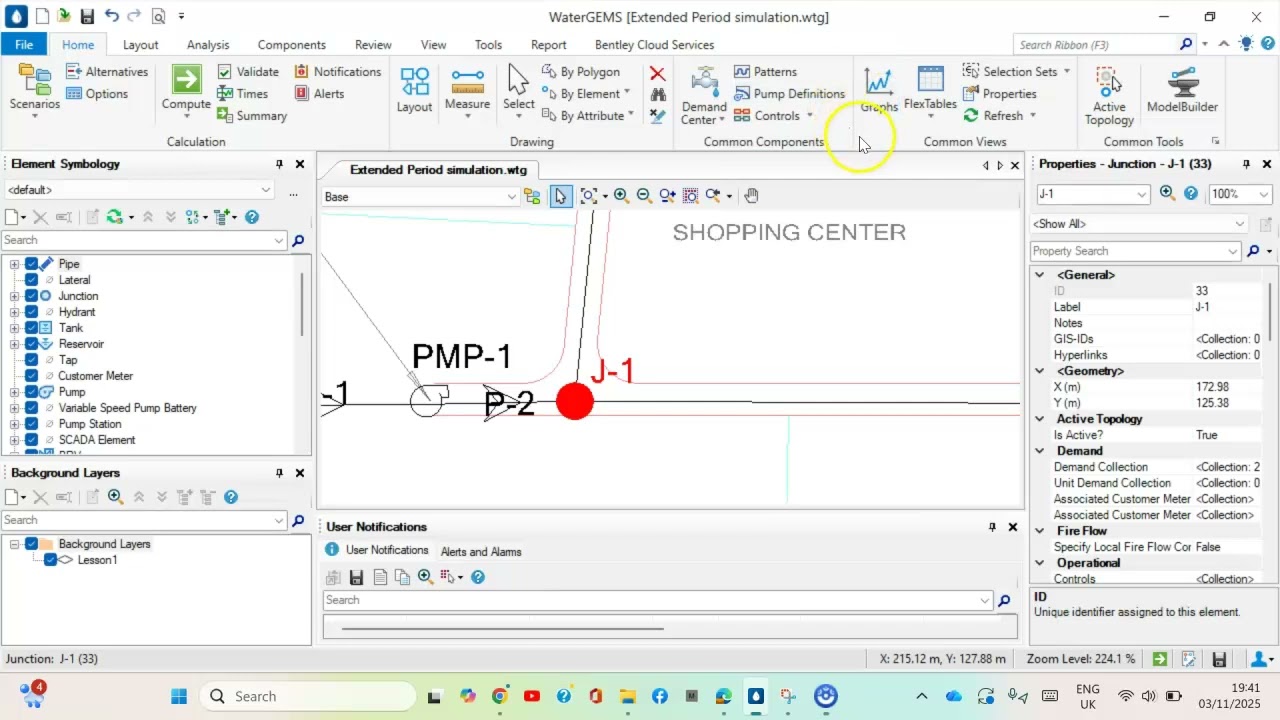Select the Layout drawing tool
Viewport: 1280px width, 720px height.
(x=414, y=90)
